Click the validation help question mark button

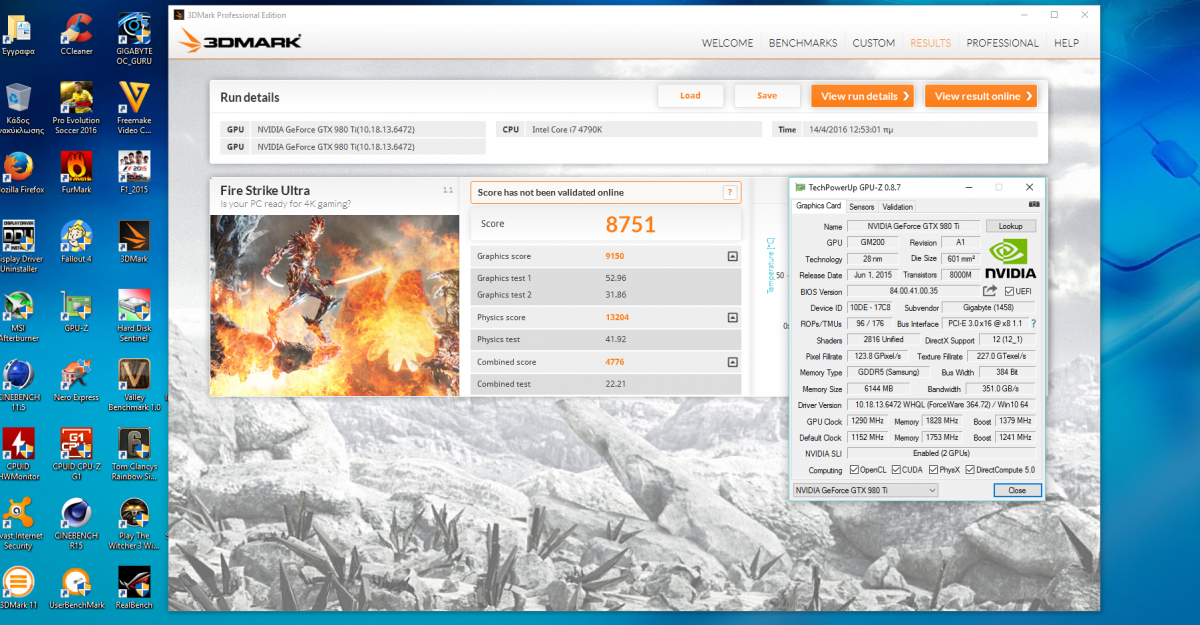click(x=730, y=193)
